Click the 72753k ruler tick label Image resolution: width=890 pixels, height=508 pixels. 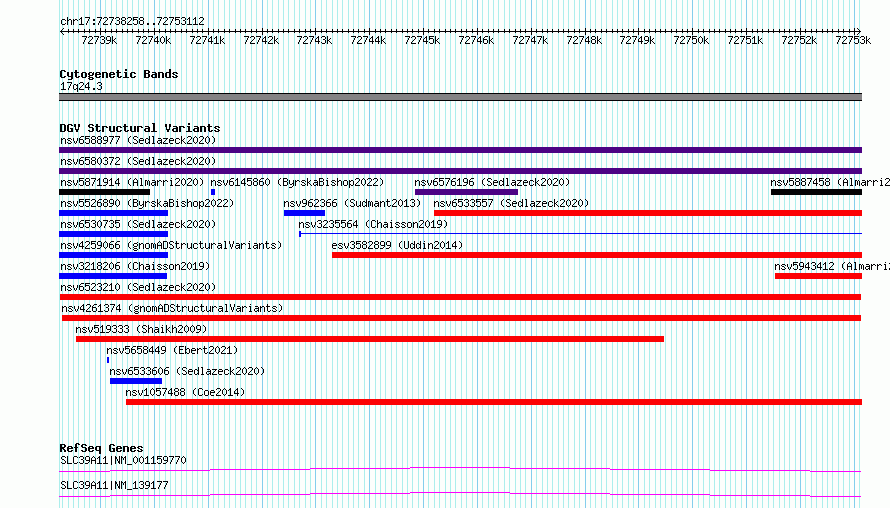pyautogui.click(x=853, y=41)
